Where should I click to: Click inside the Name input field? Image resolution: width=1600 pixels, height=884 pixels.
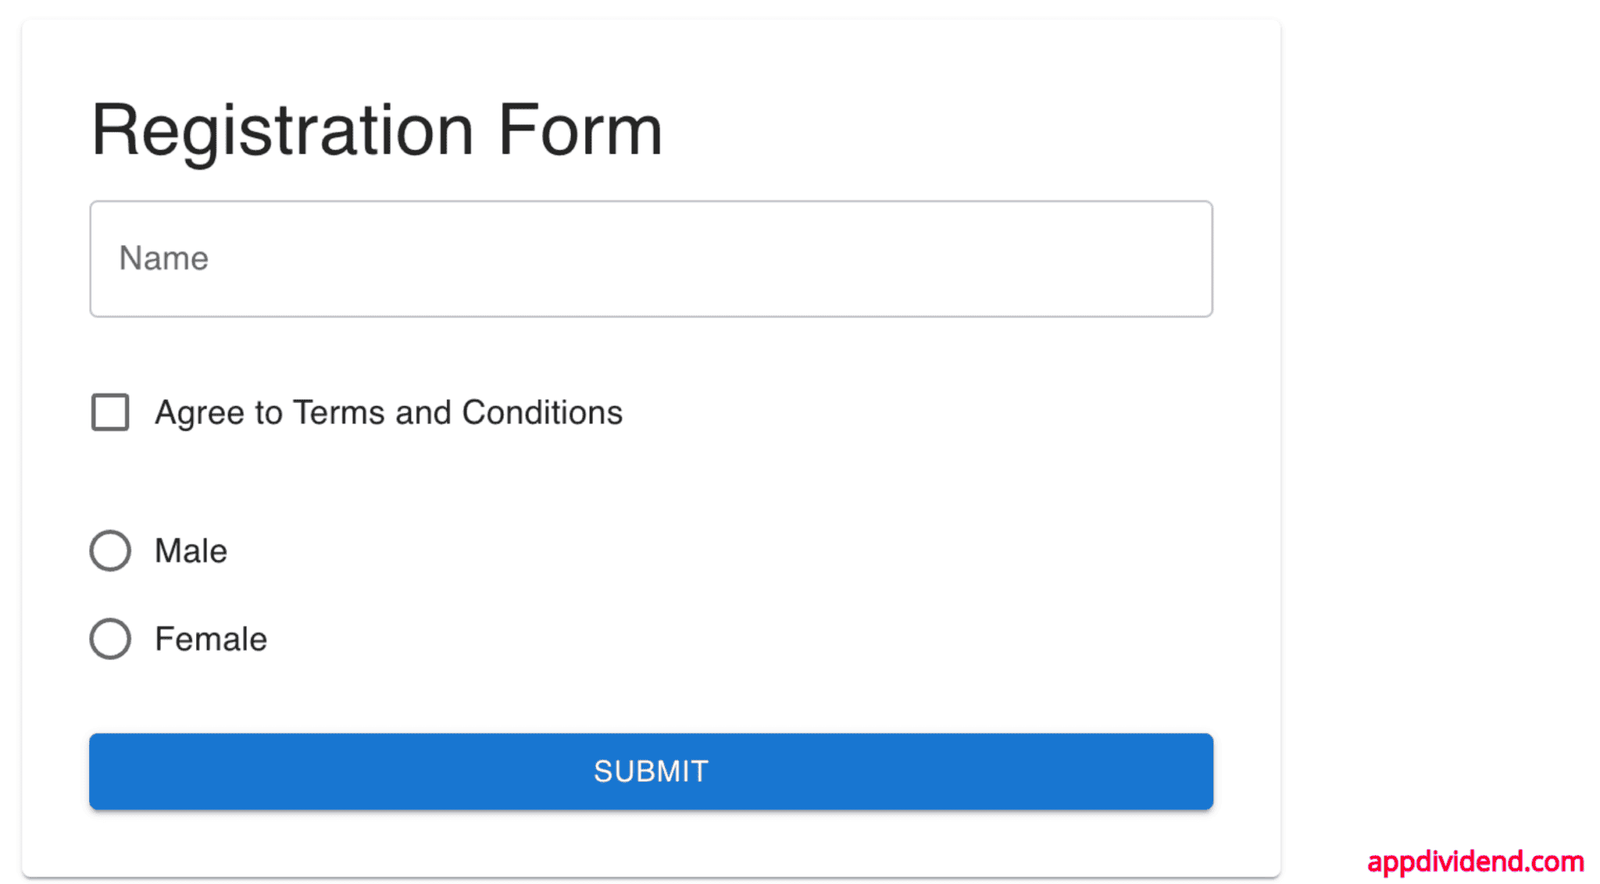pos(650,258)
